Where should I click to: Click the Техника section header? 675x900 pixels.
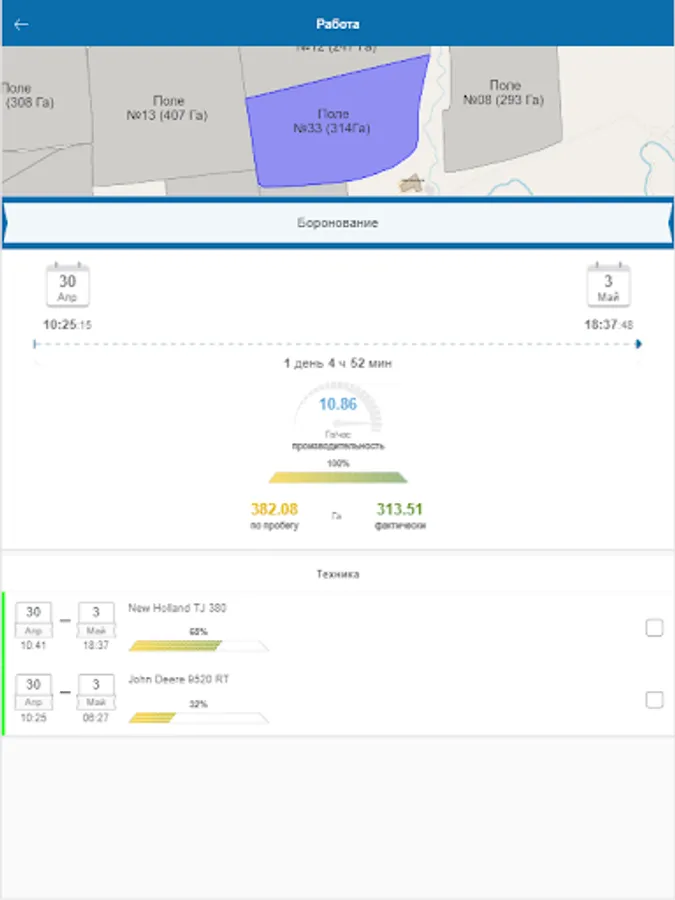(x=338, y=574)
